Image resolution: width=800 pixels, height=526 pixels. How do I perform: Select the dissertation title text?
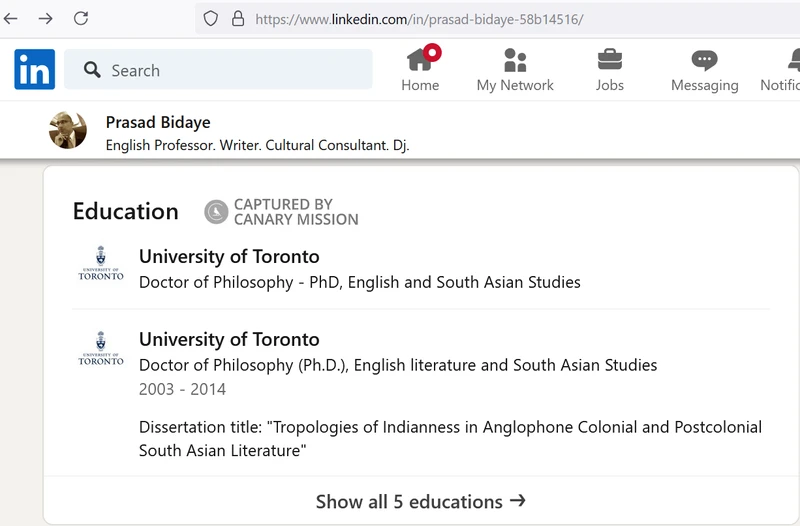coord(451,439)
